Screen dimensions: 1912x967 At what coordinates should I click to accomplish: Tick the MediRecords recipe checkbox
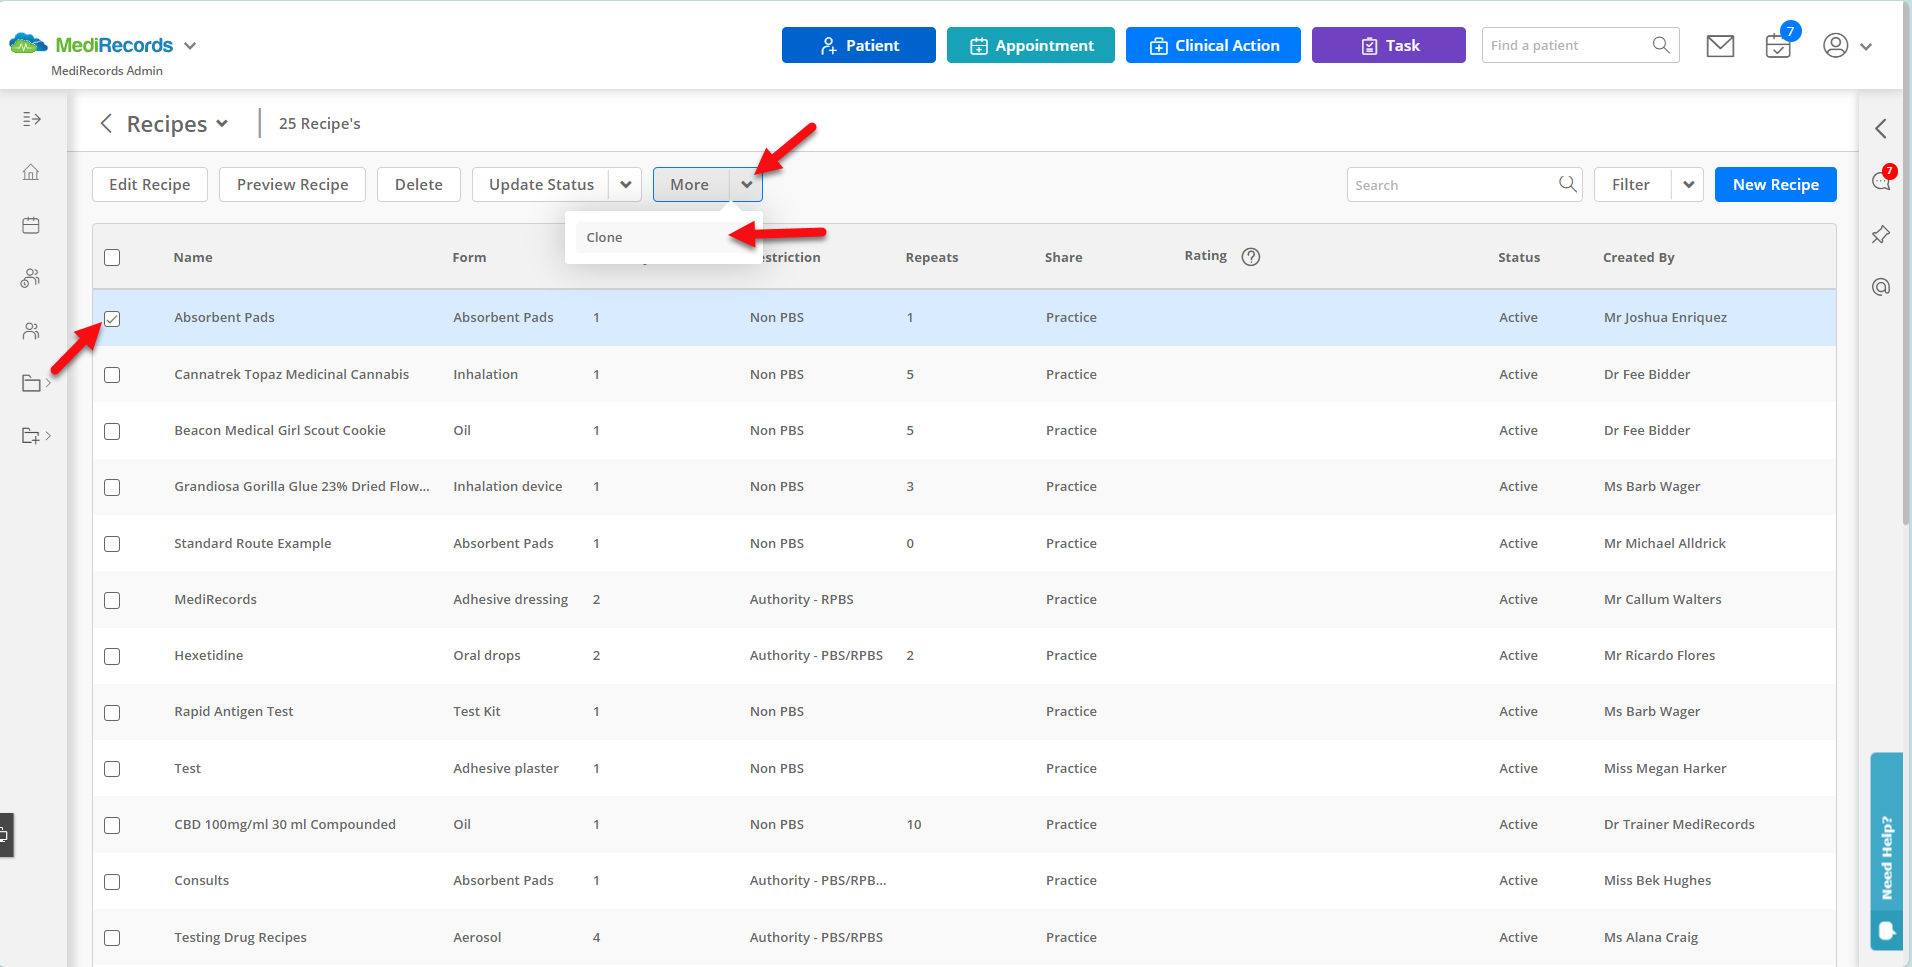coord(112,600)
